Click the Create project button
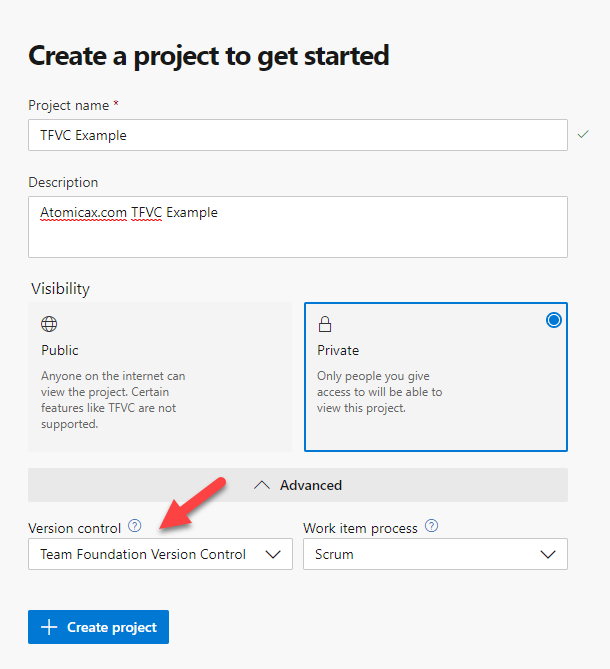The image size is (610, 669). click(99, 627)
